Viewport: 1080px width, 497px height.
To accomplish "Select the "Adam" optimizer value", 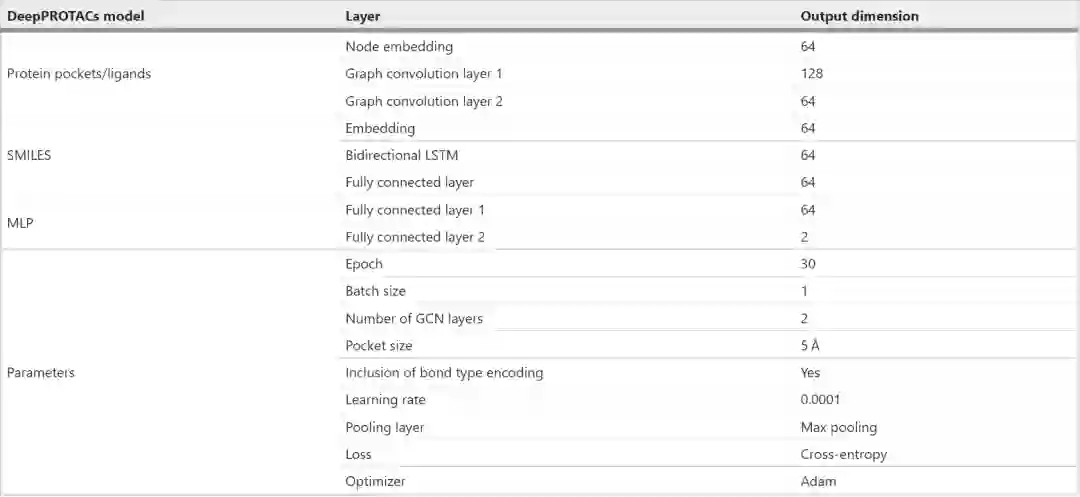I will tap(818, 481).
